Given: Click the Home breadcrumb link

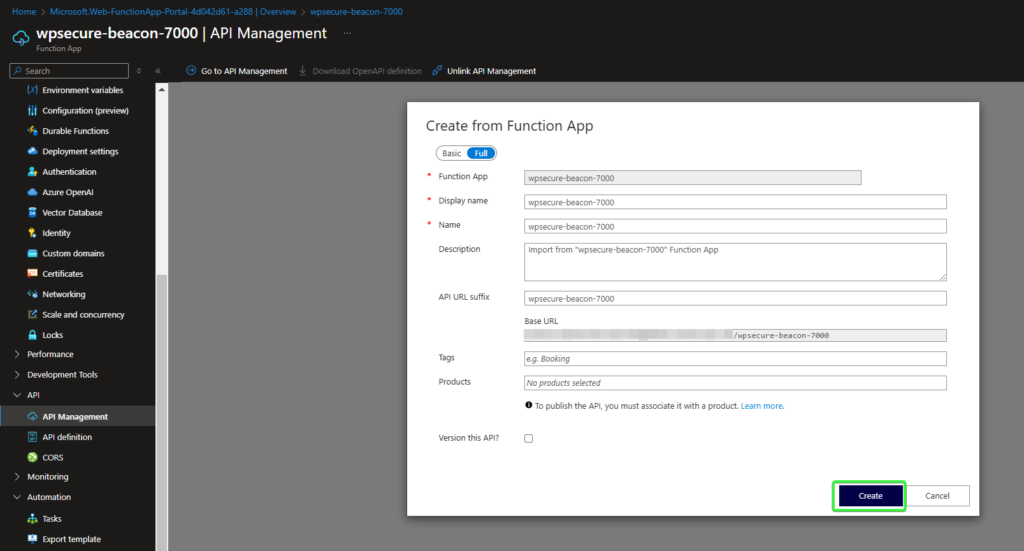Looking at the screenshot, I should 23,11.
